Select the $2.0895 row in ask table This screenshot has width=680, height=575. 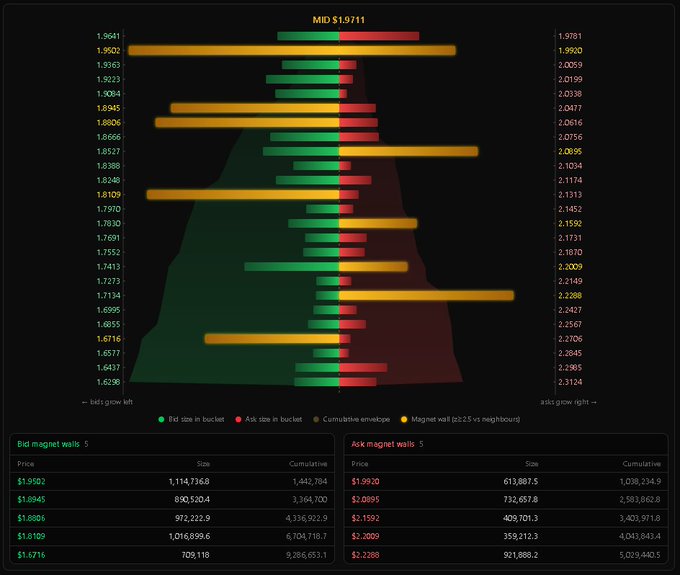click(x=506, y=500)
